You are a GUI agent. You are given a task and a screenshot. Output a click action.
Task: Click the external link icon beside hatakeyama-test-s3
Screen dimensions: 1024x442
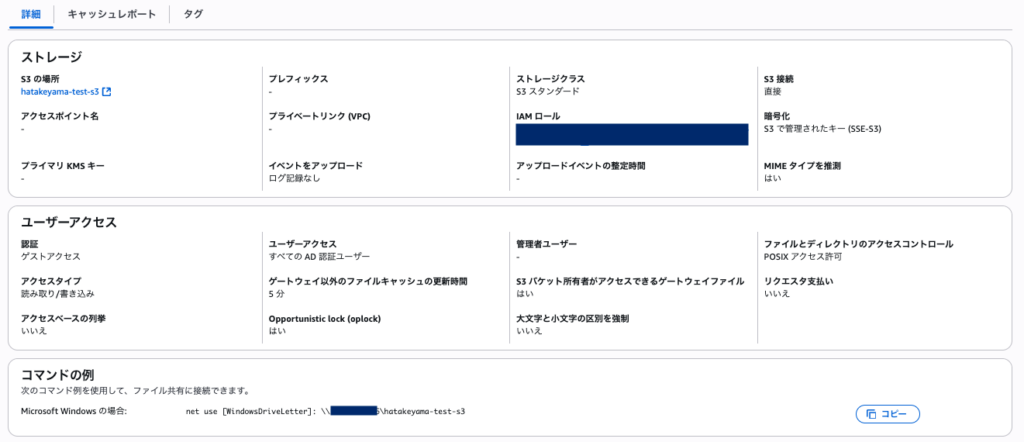[x=106, y=92]
